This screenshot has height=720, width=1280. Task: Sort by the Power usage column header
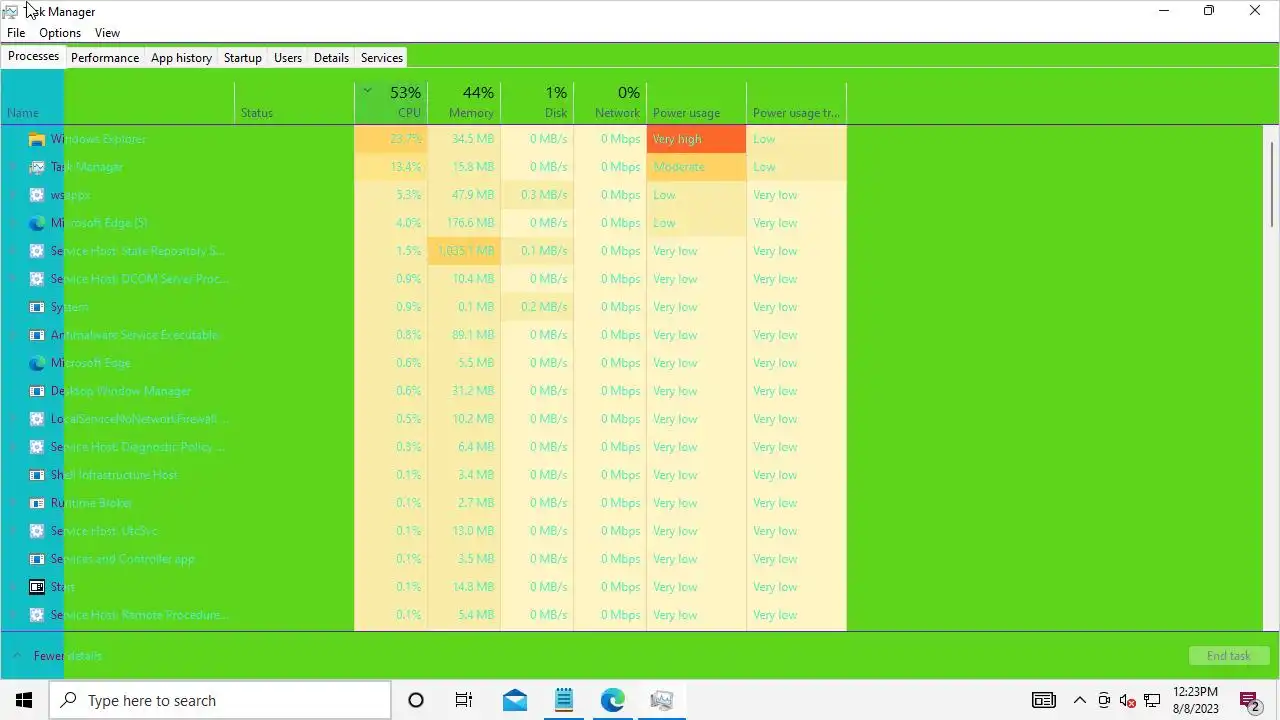pos(696,103)
